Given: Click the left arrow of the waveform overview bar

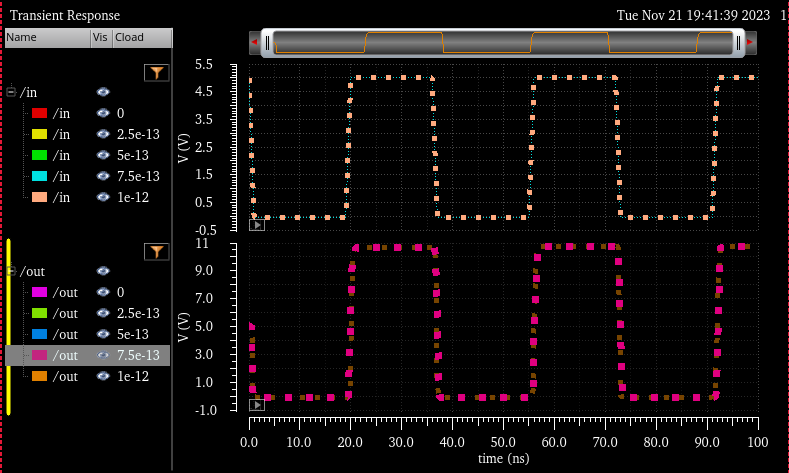Looking at the screenshot, I should pyautogui.click(x=254, y=42).
